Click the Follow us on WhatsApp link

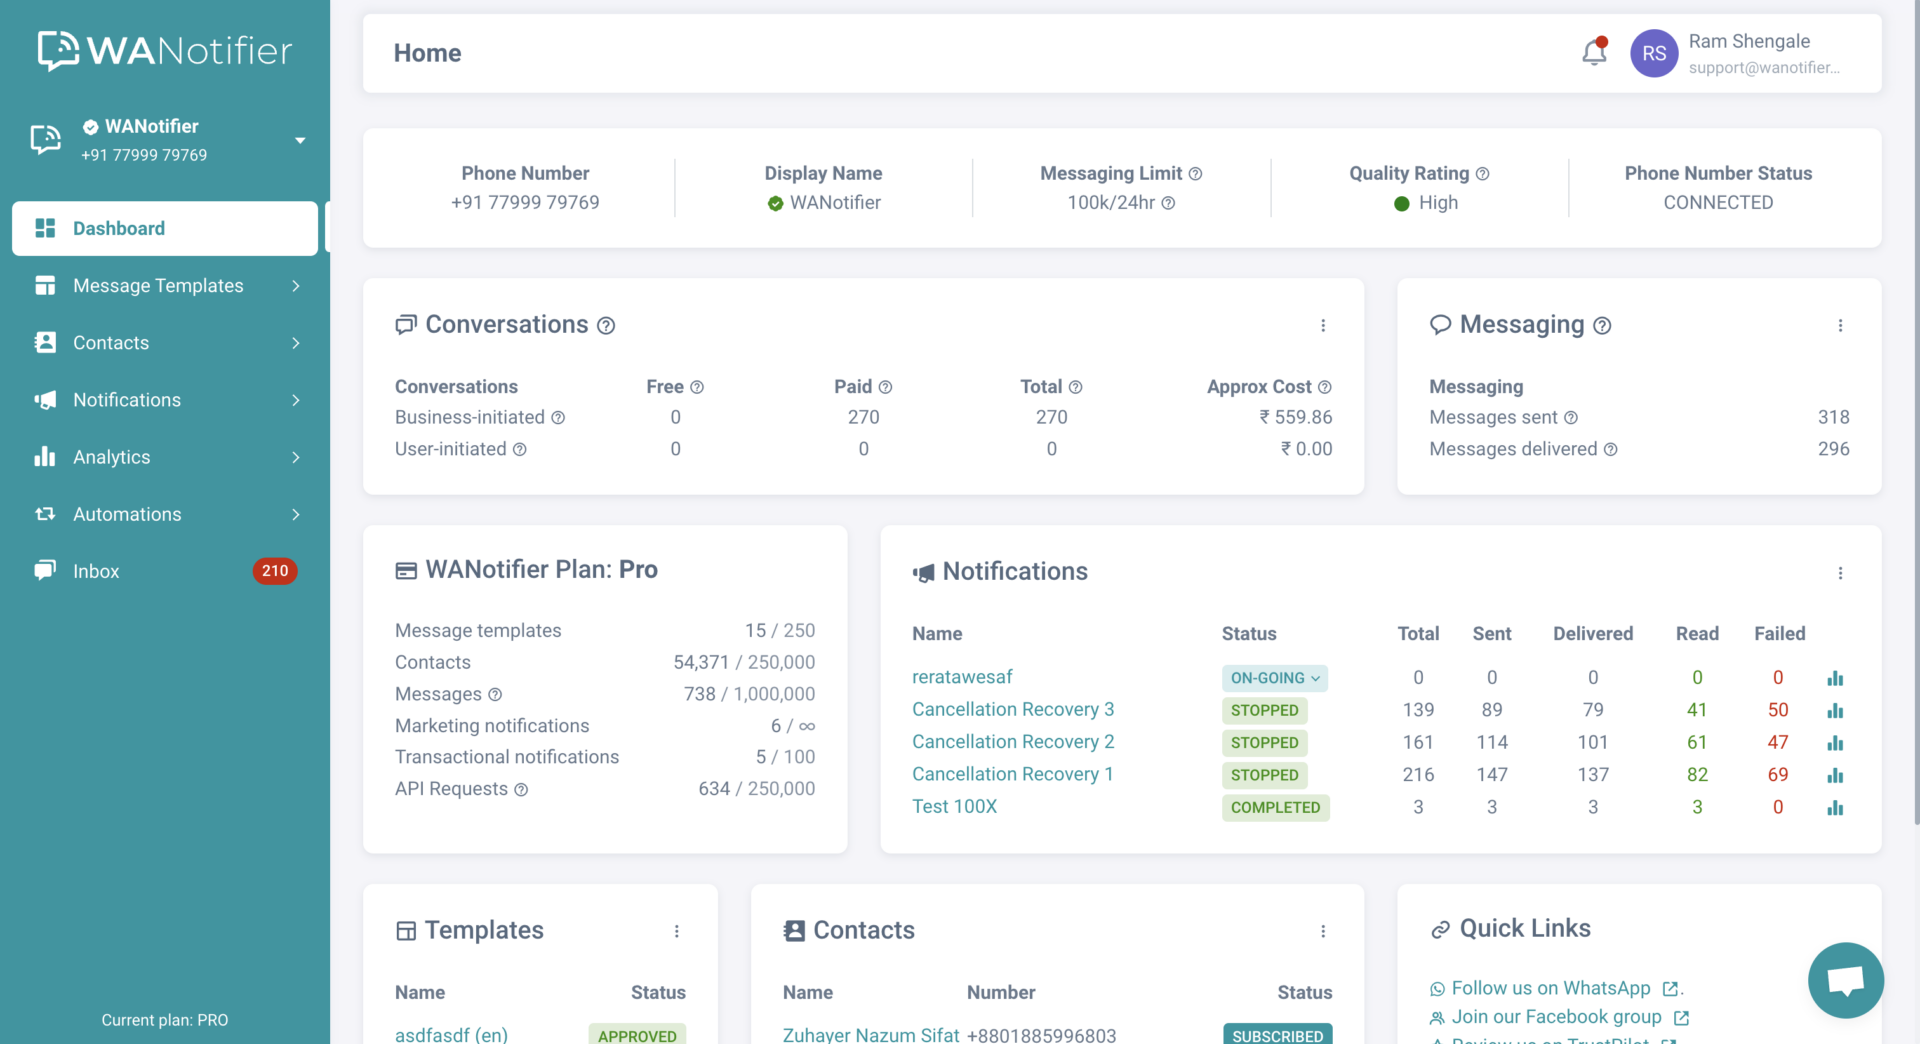coord(1551,988)
